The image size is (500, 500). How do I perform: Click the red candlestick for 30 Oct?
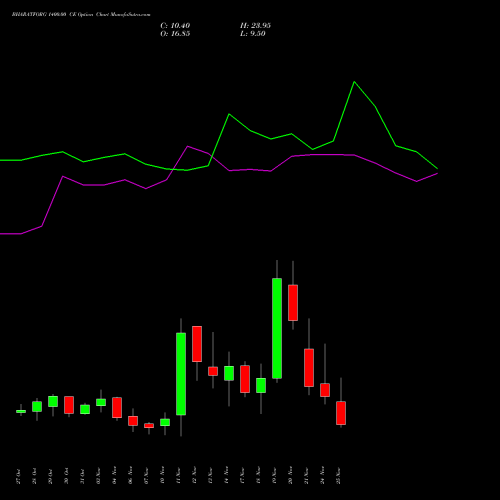tap(69, 405)
